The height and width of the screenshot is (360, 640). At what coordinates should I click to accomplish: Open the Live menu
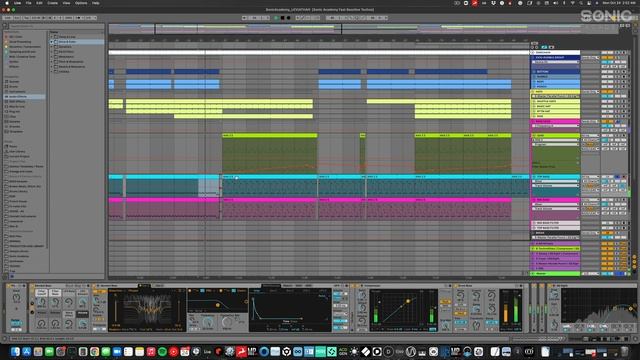coord(18,3)
